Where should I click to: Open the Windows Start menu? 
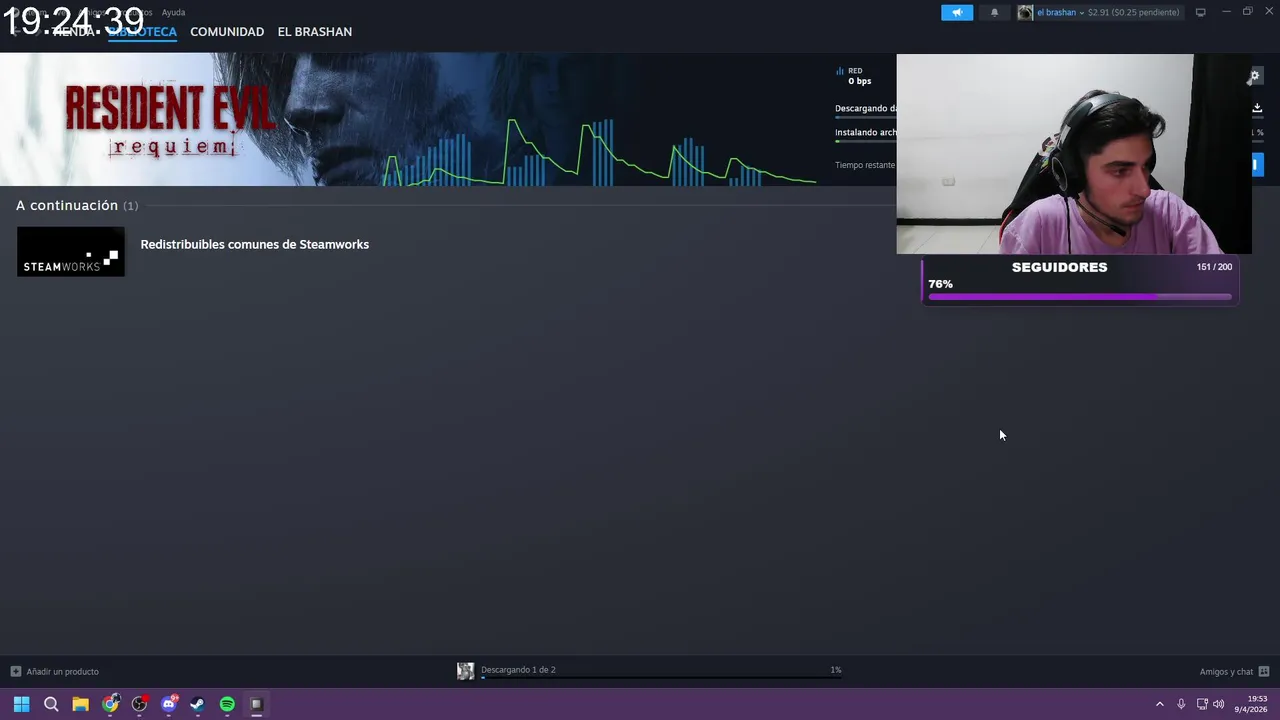pyautogui.click(x=21, y=704)
